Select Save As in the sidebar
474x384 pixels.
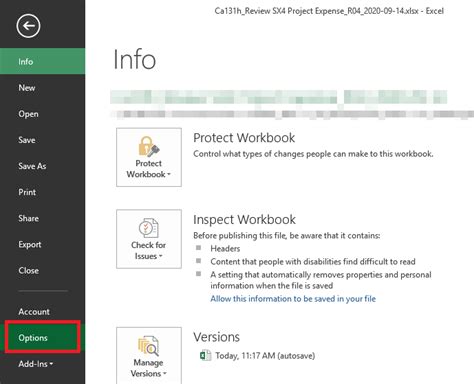click(42, 166)
